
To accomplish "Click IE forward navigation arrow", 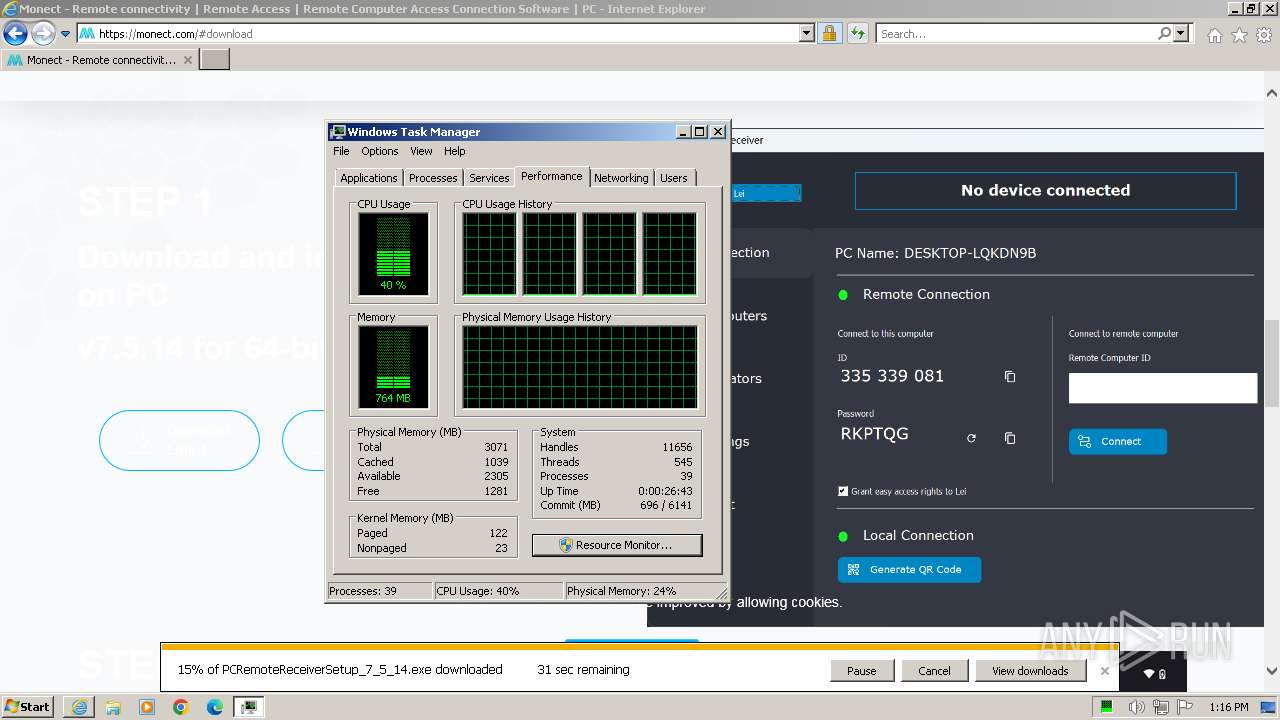I will (x=43, y=33).
